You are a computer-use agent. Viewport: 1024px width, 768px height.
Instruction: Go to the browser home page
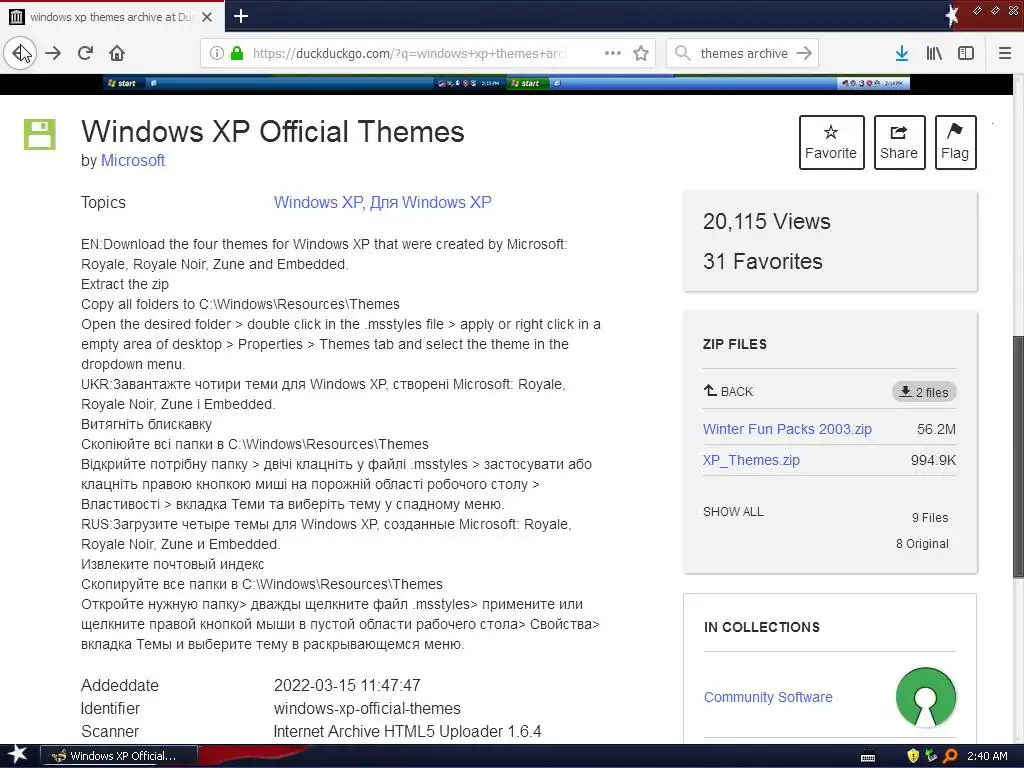click(117, 54)
